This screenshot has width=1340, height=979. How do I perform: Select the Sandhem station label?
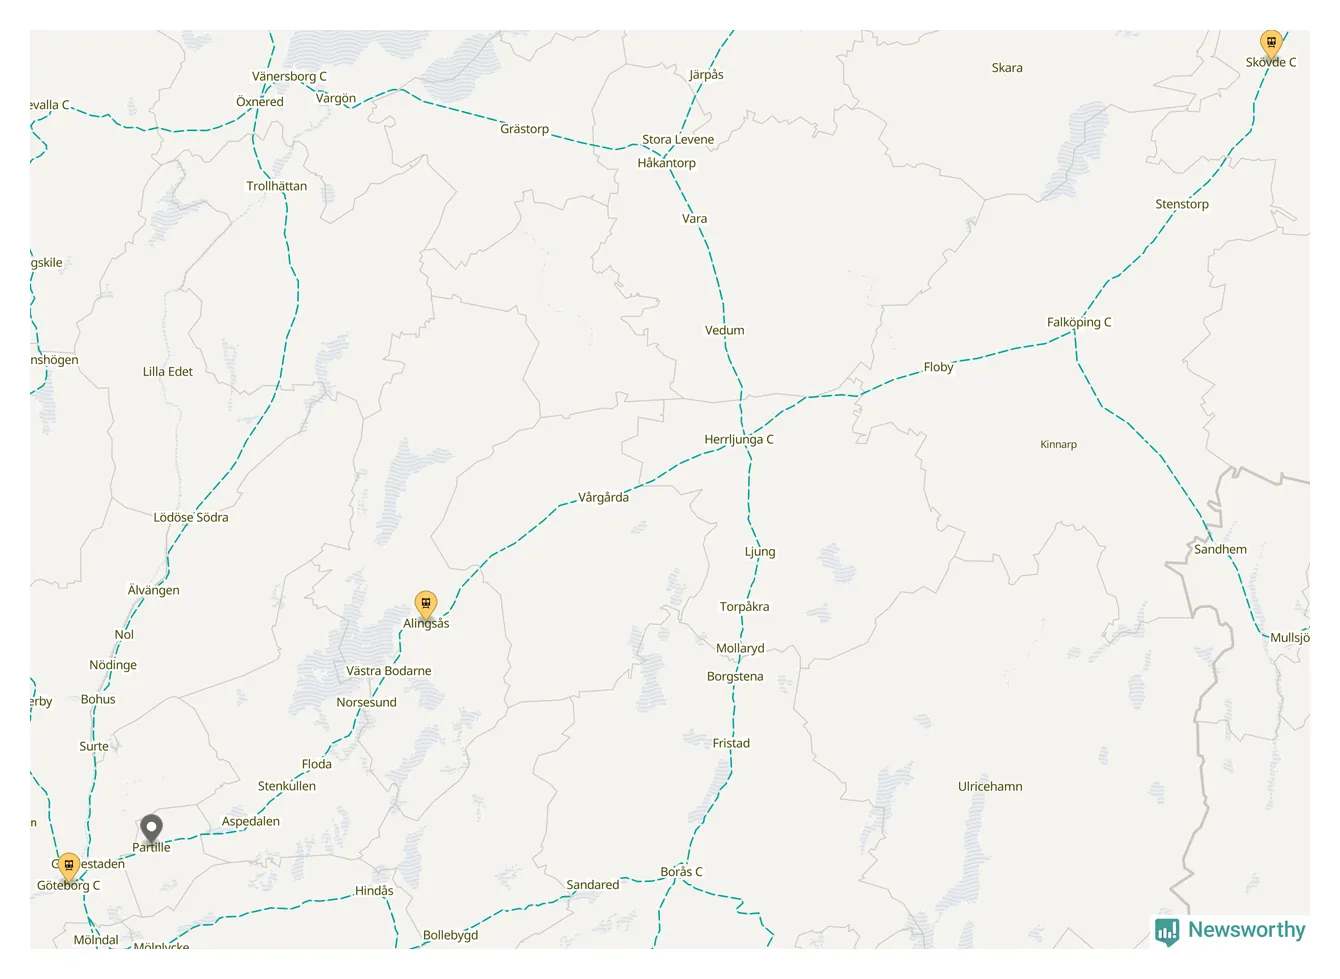[1220, 549]
